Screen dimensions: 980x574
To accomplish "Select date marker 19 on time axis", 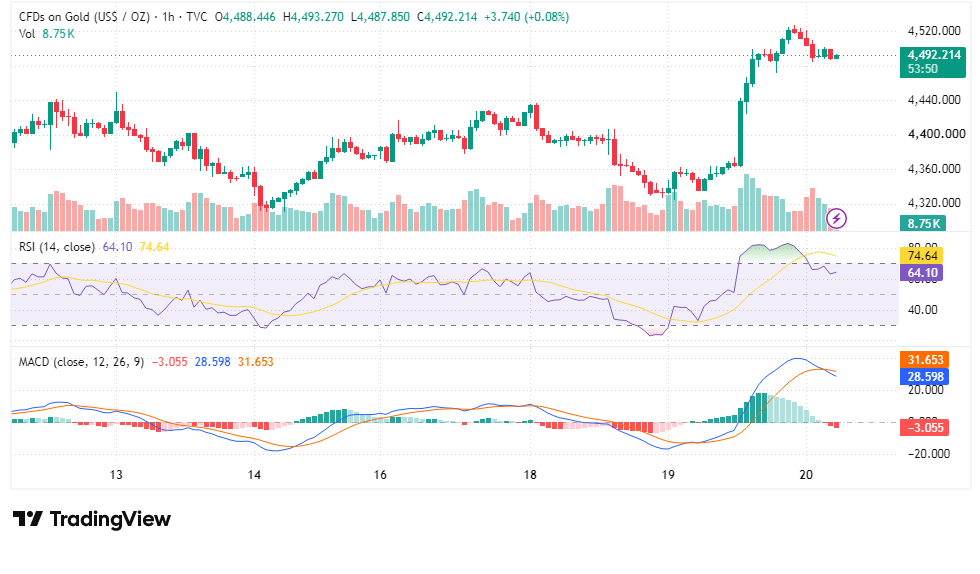I will point(668,475).
